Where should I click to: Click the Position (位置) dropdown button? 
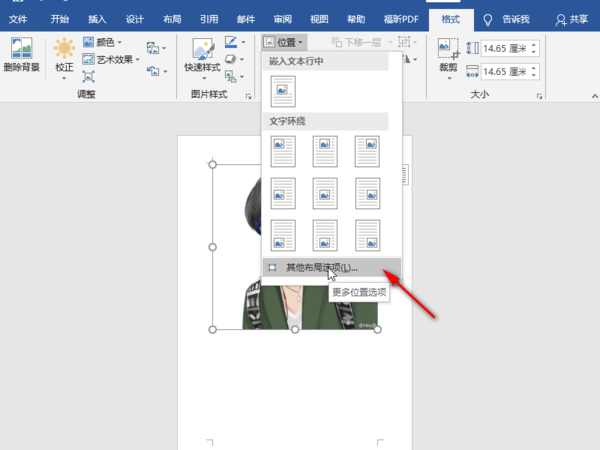click(x=284, y=42)
